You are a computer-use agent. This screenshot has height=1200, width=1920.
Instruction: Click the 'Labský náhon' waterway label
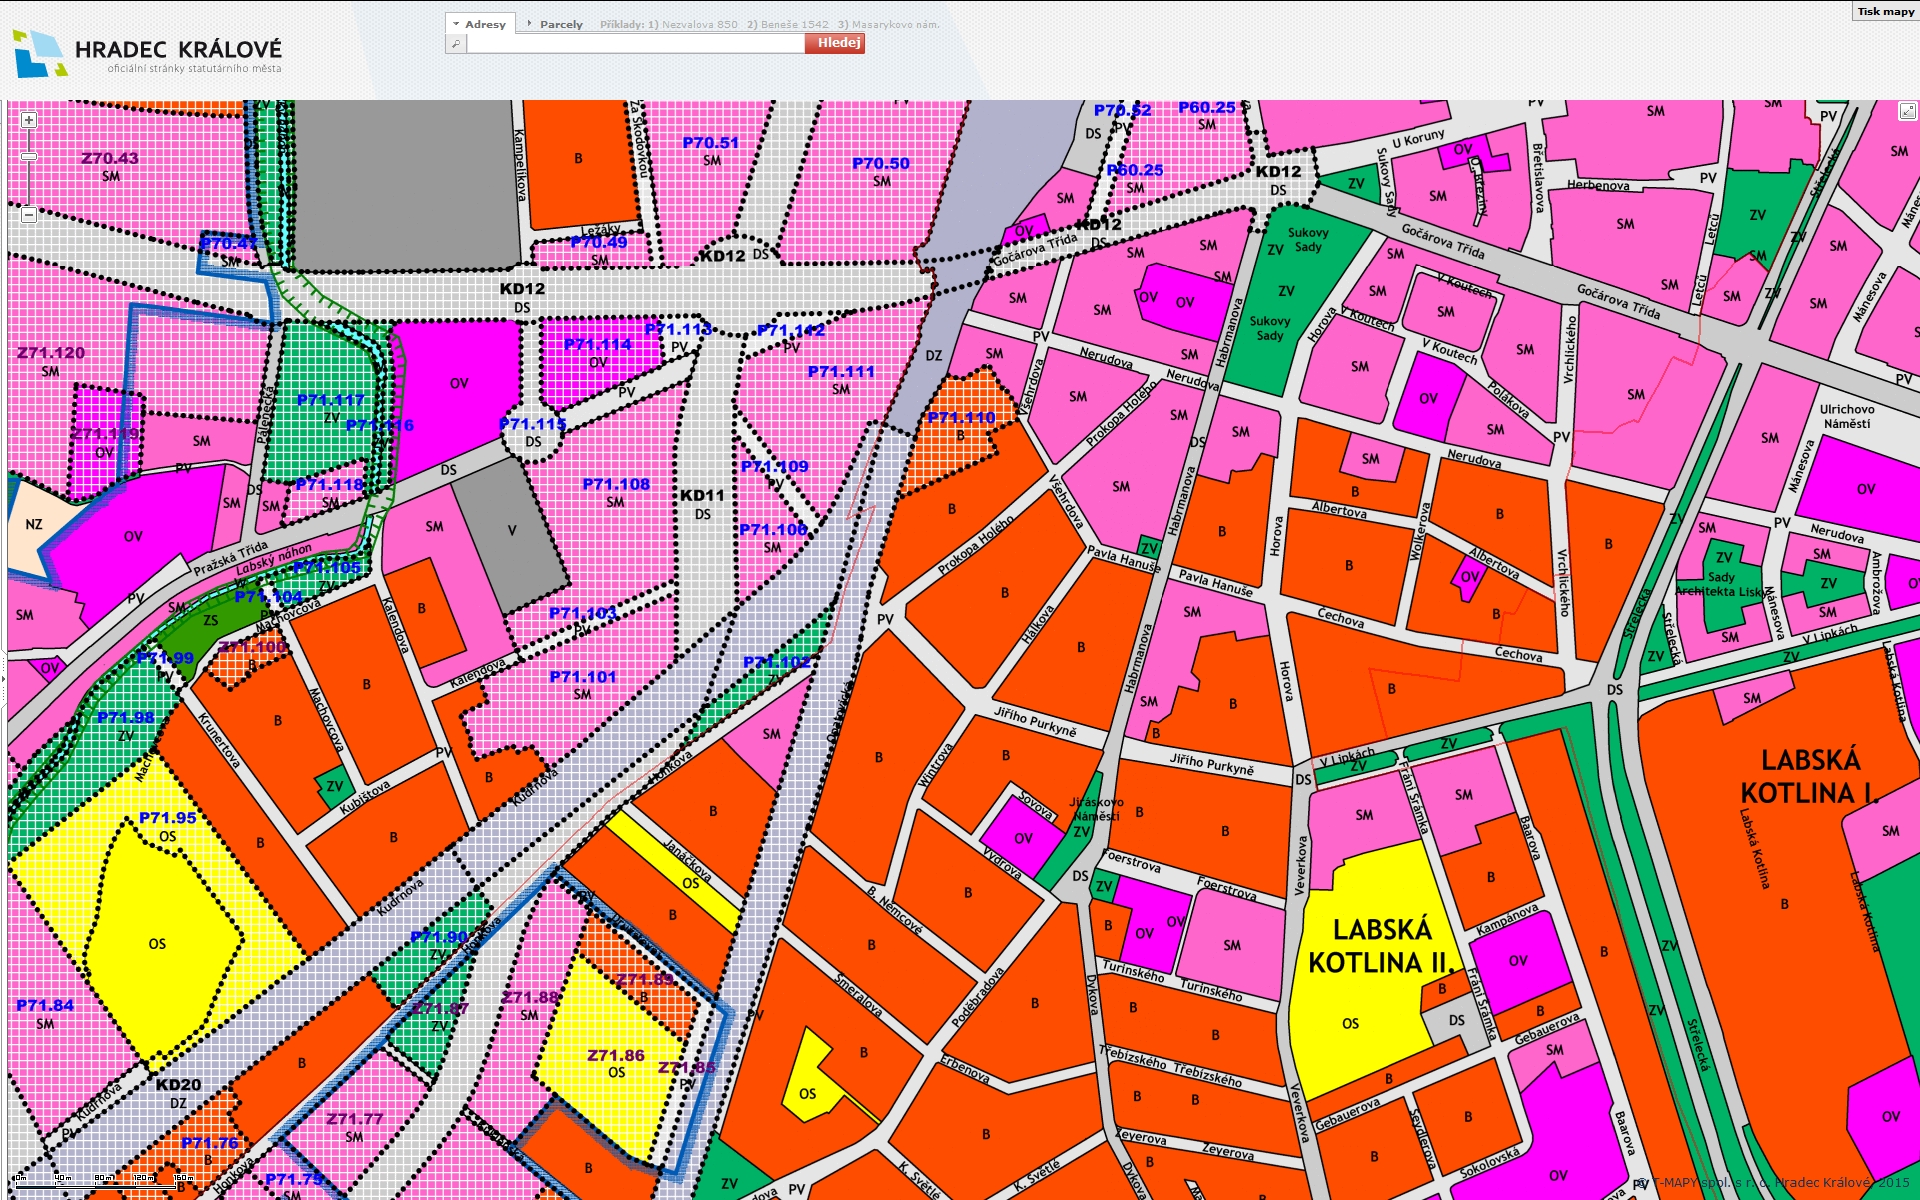pyautogui.click(x=273, y=559)
